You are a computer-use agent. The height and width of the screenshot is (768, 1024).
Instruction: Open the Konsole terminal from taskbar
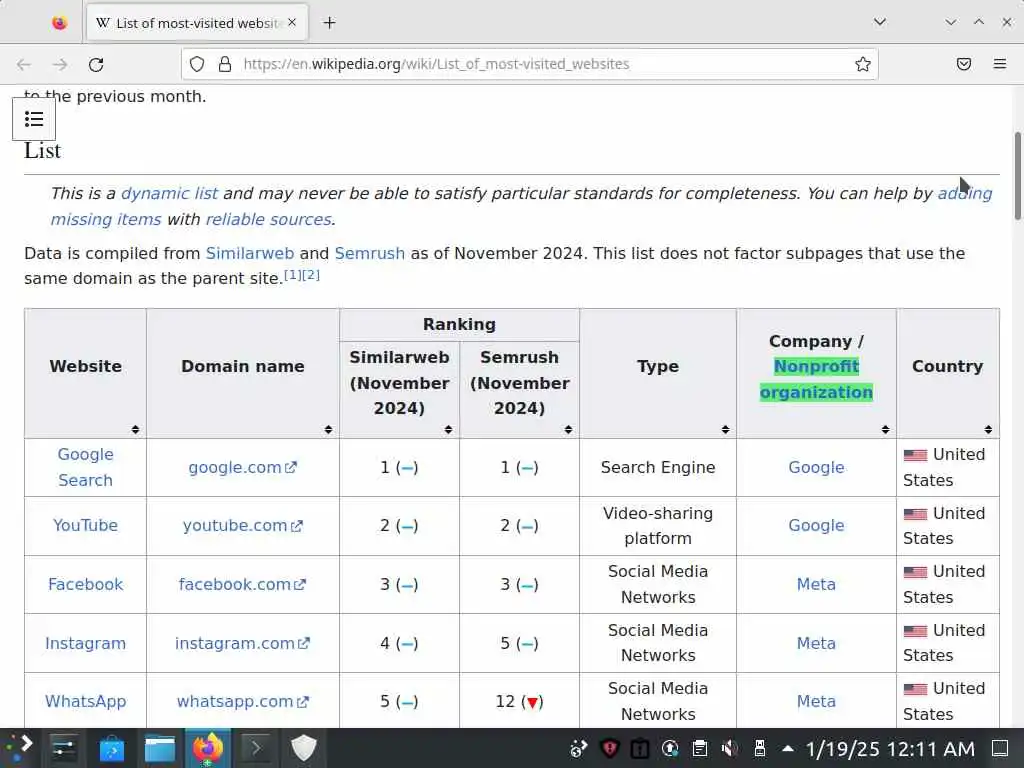tap(255, 748)
